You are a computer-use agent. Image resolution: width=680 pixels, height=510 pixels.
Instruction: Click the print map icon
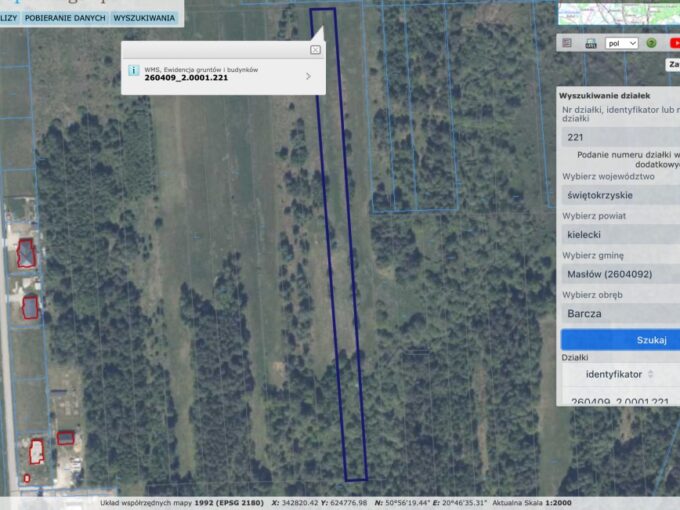(591, 43)
